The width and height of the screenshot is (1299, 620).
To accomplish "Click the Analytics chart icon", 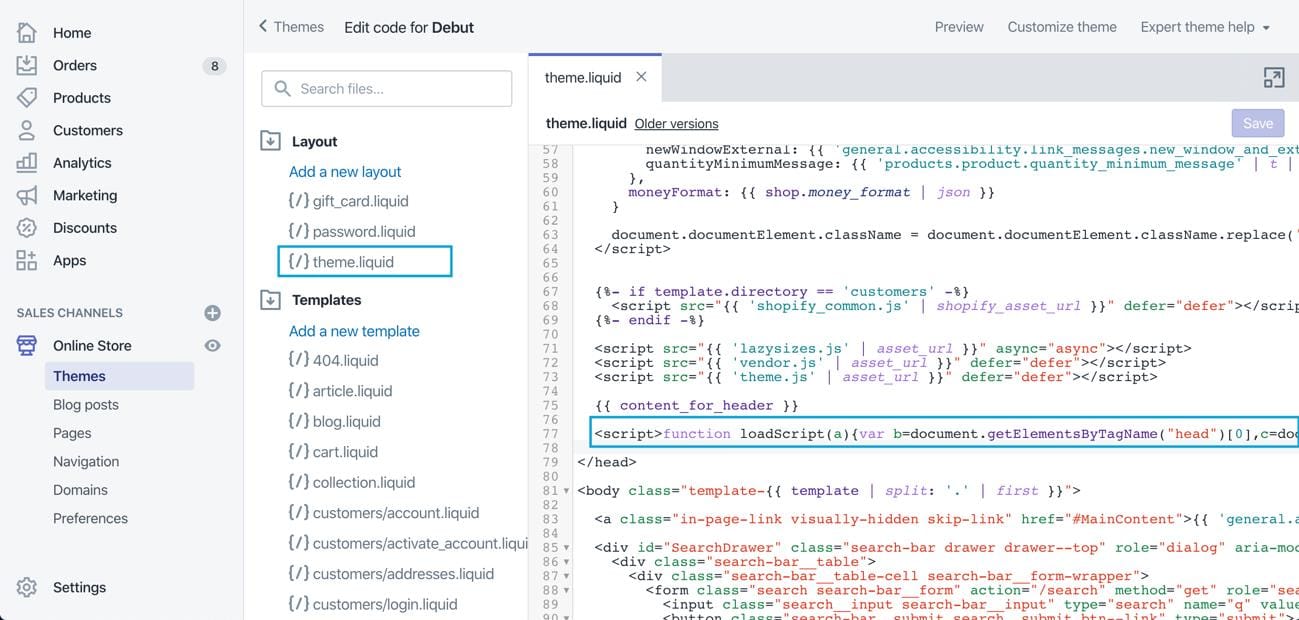I will (27, 163).
